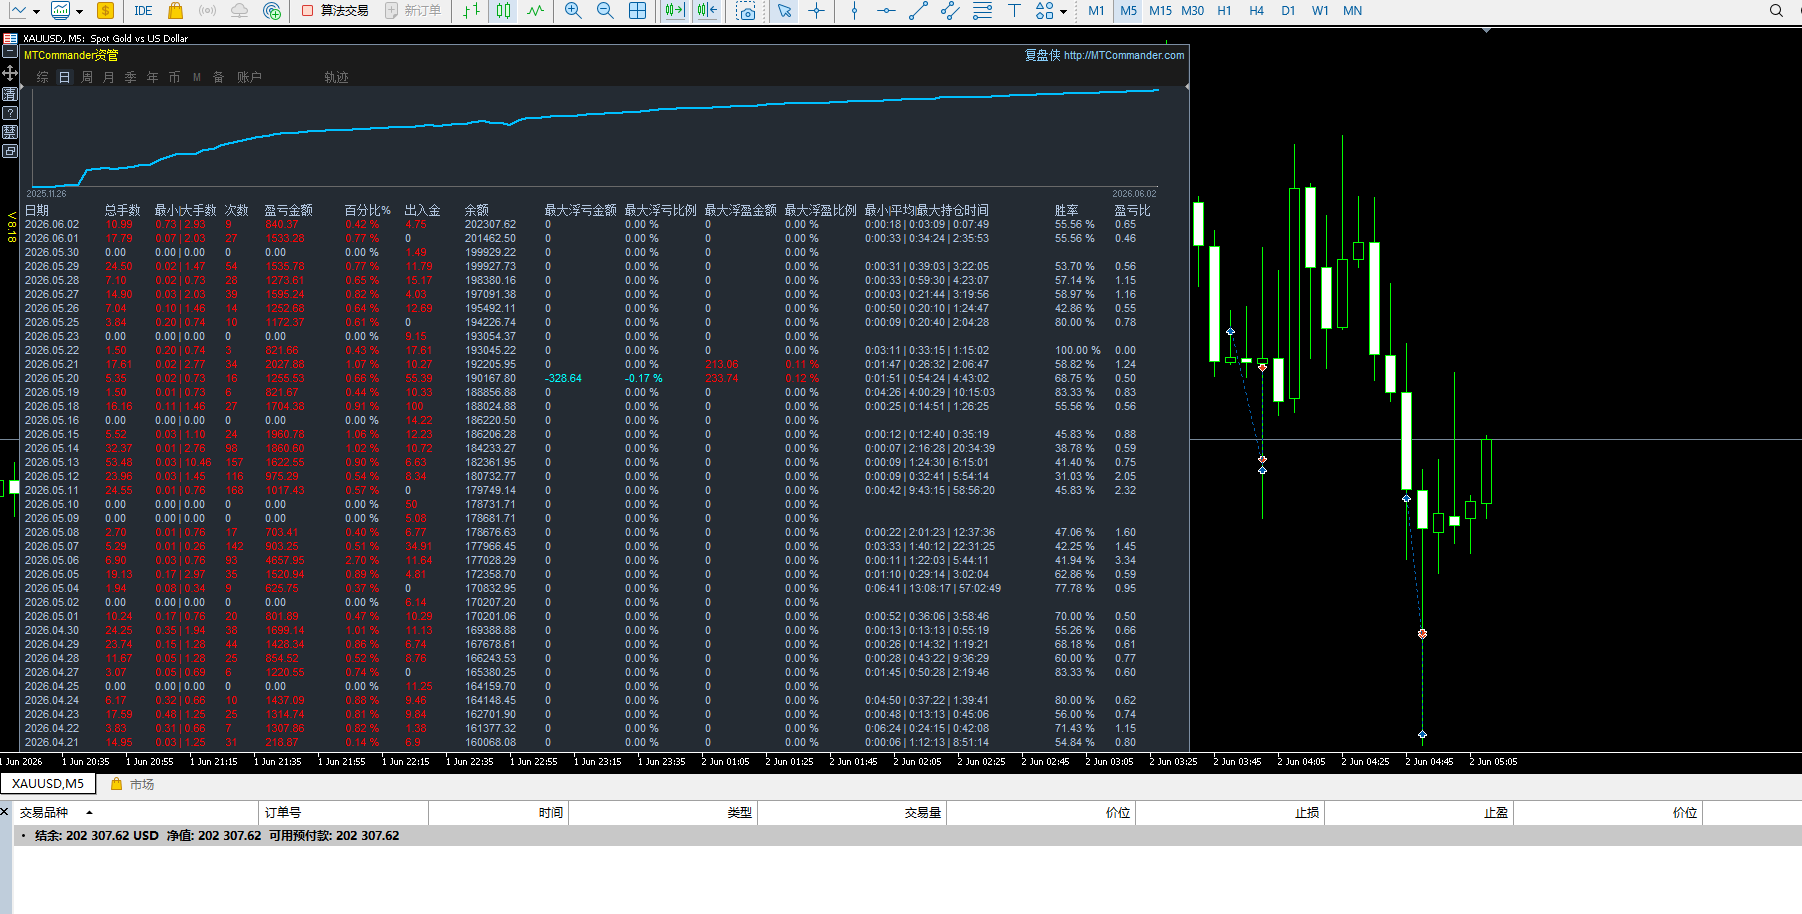Open the 市场 market tab

[x=132, y=784]
